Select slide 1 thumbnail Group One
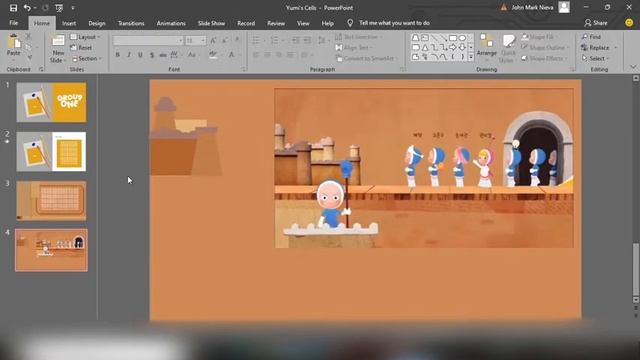 pos(51,102)
